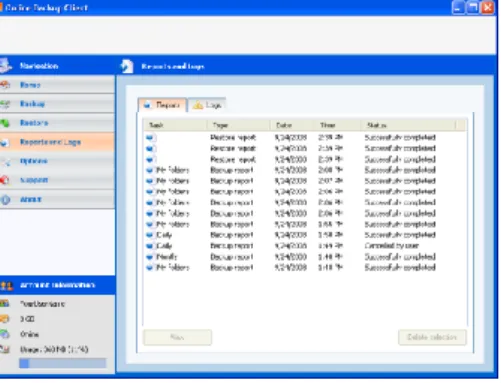
Task: Click the report icon on Canceled row
Action: click(x=150, y=246)
